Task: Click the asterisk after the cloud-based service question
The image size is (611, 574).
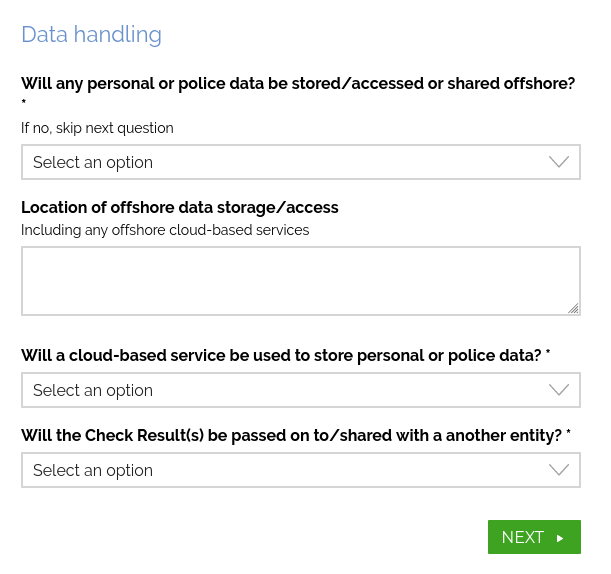Action: point(548,355)
